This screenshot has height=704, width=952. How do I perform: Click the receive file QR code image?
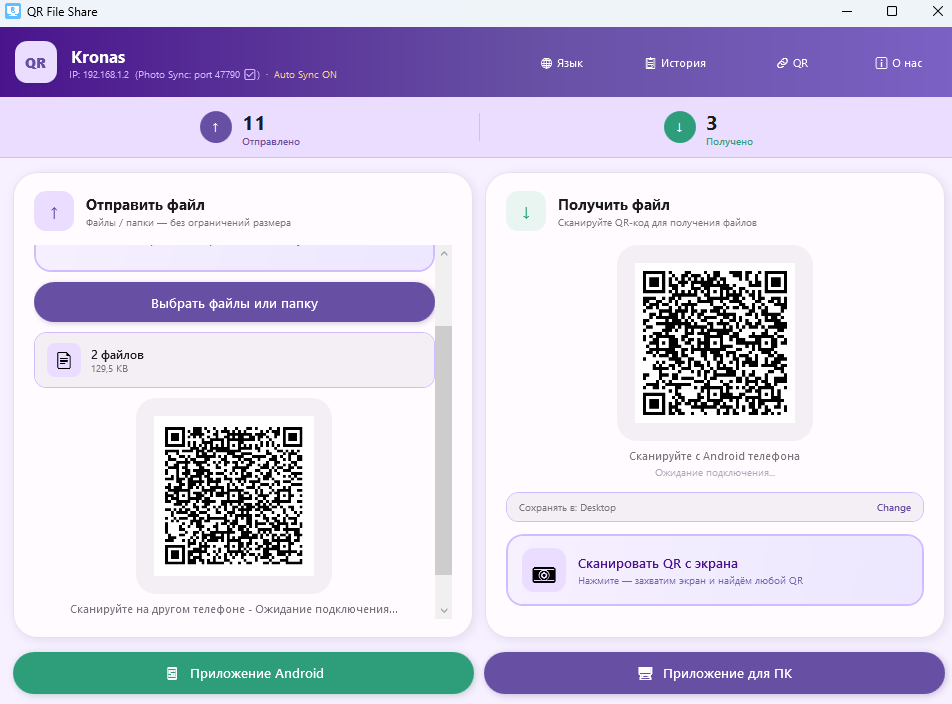[x=715, y=343]
